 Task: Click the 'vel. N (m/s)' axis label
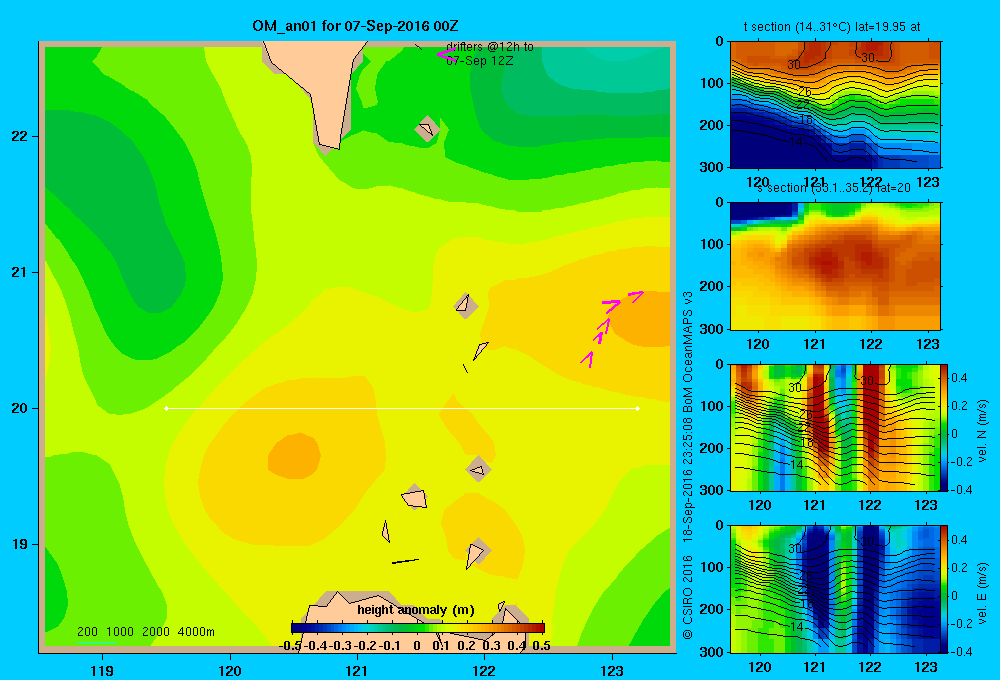coord(982,431)
